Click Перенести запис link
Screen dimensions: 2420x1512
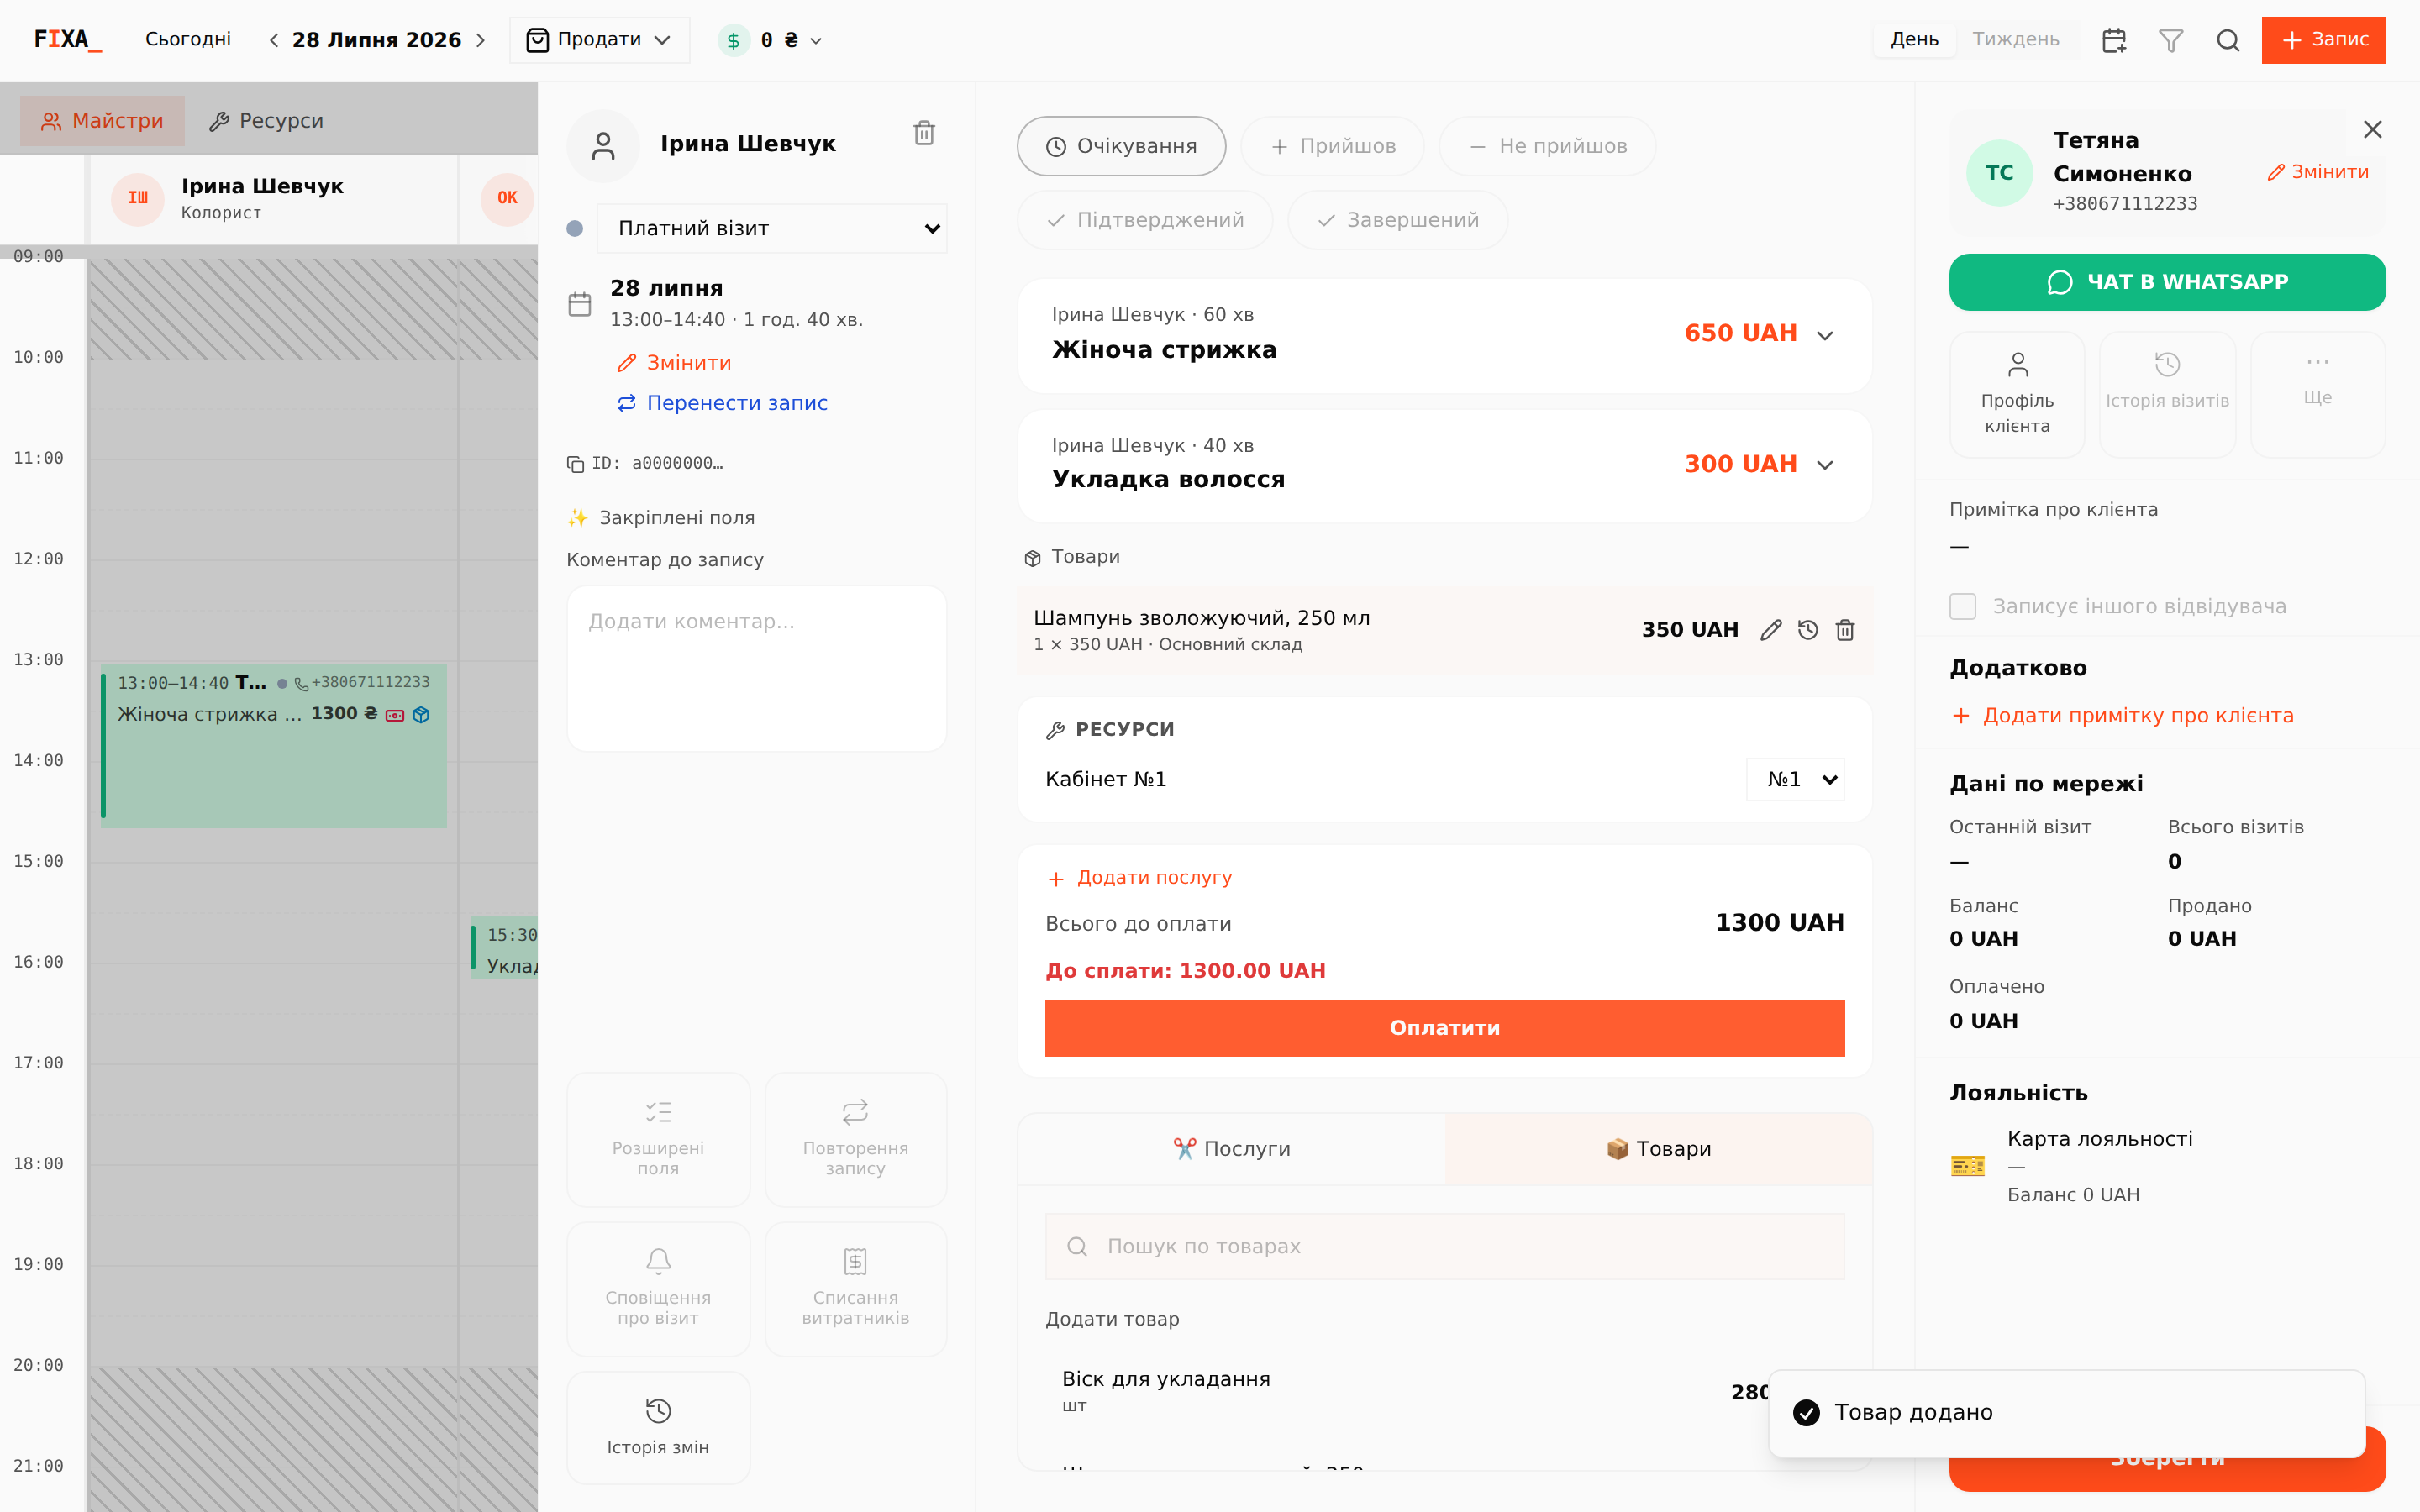[x=722, y=403]
